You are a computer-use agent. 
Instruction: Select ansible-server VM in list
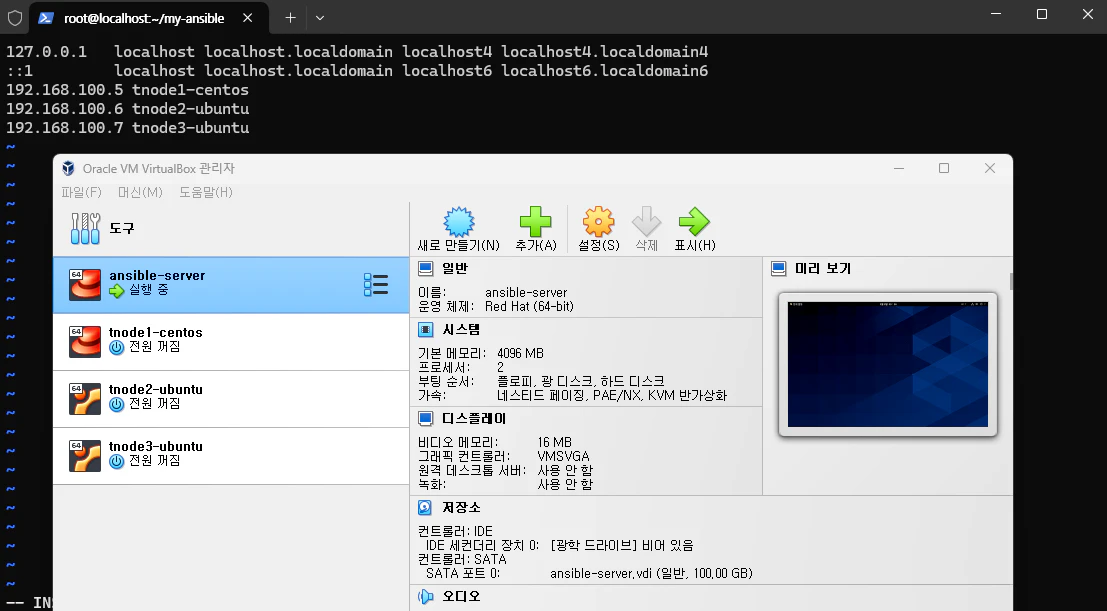[232, 285]
